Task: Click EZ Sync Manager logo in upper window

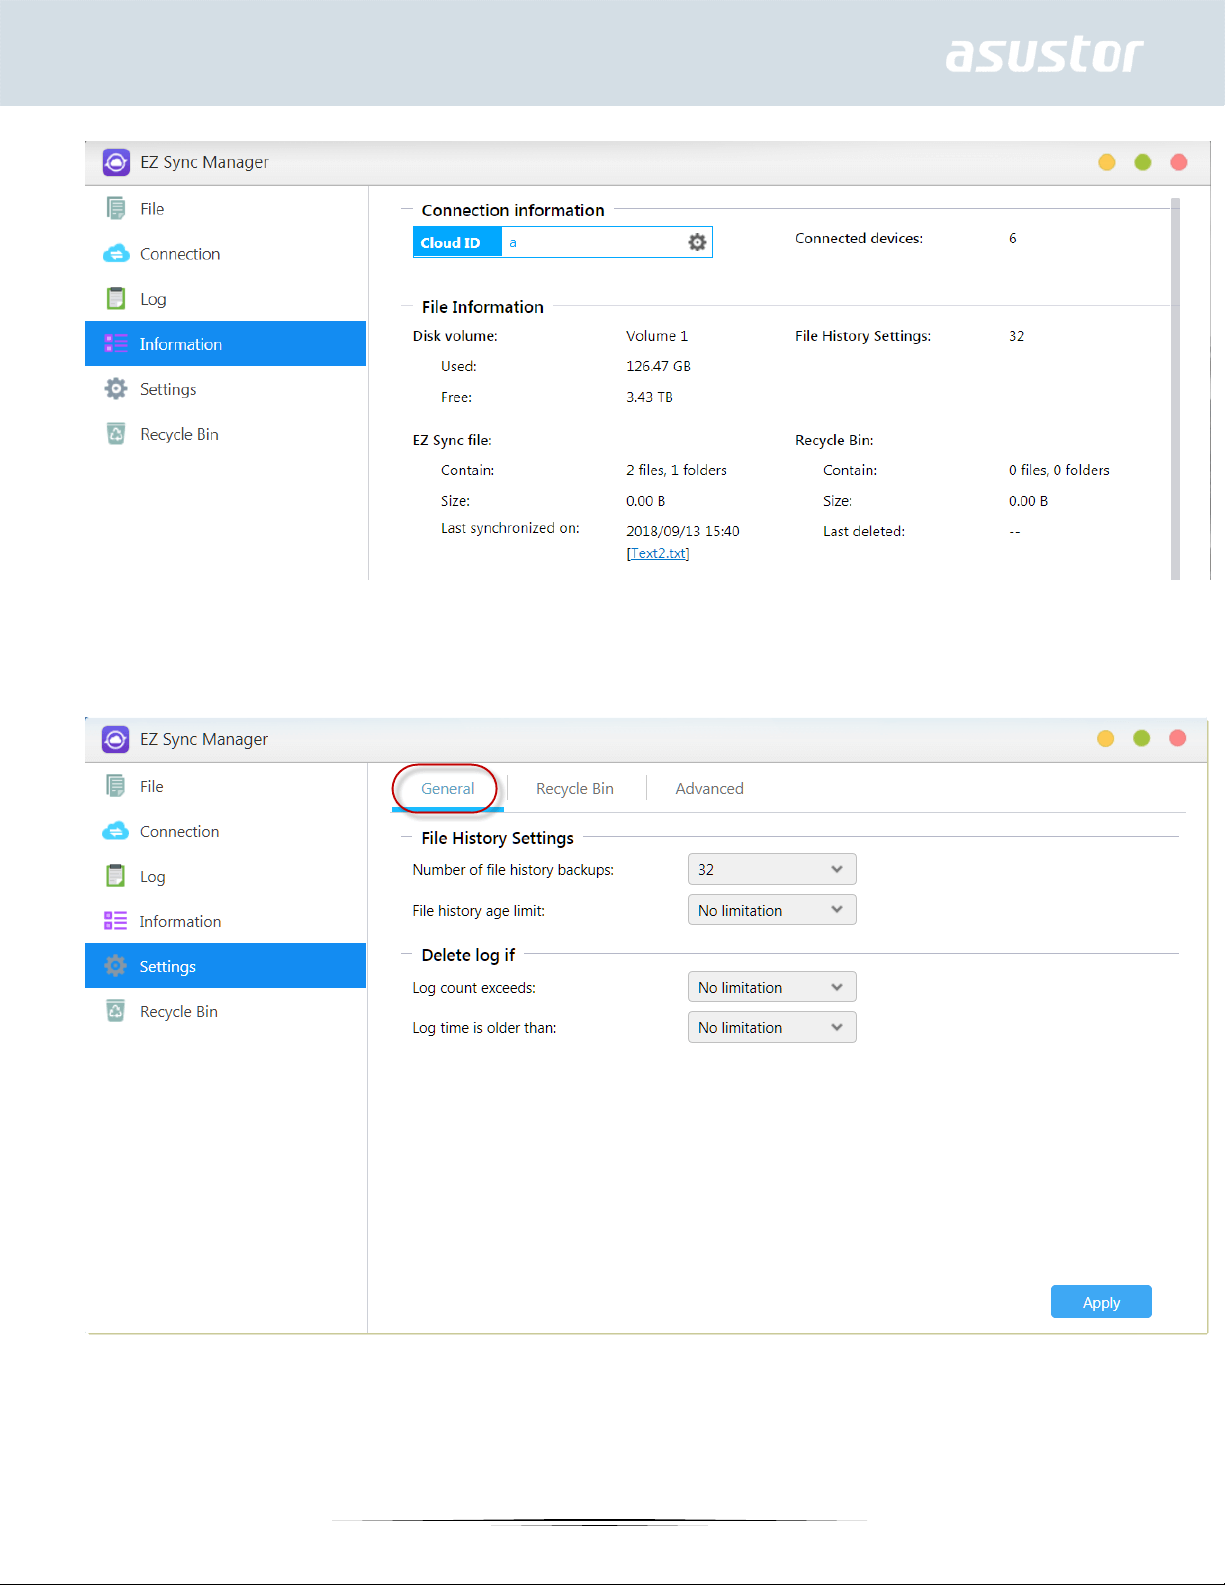Action: pos(116,162)
